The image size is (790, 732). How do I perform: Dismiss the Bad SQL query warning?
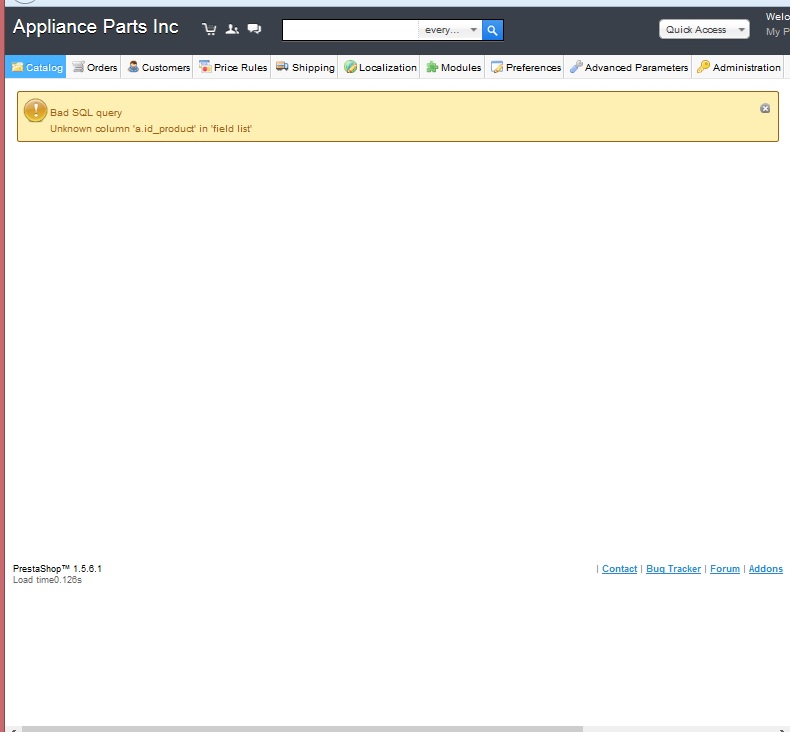pyautogui.click(x=765, y=108)
